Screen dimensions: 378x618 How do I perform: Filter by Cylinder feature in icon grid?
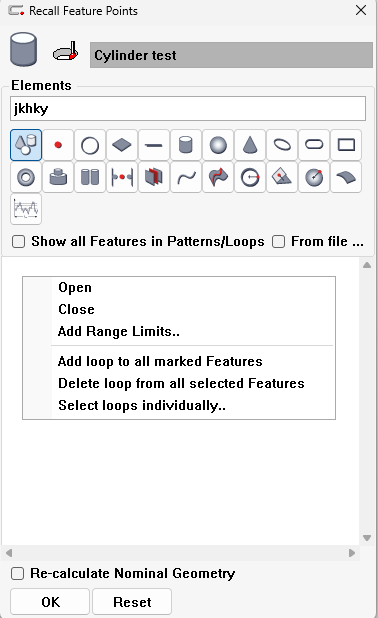tap(186, 145)
